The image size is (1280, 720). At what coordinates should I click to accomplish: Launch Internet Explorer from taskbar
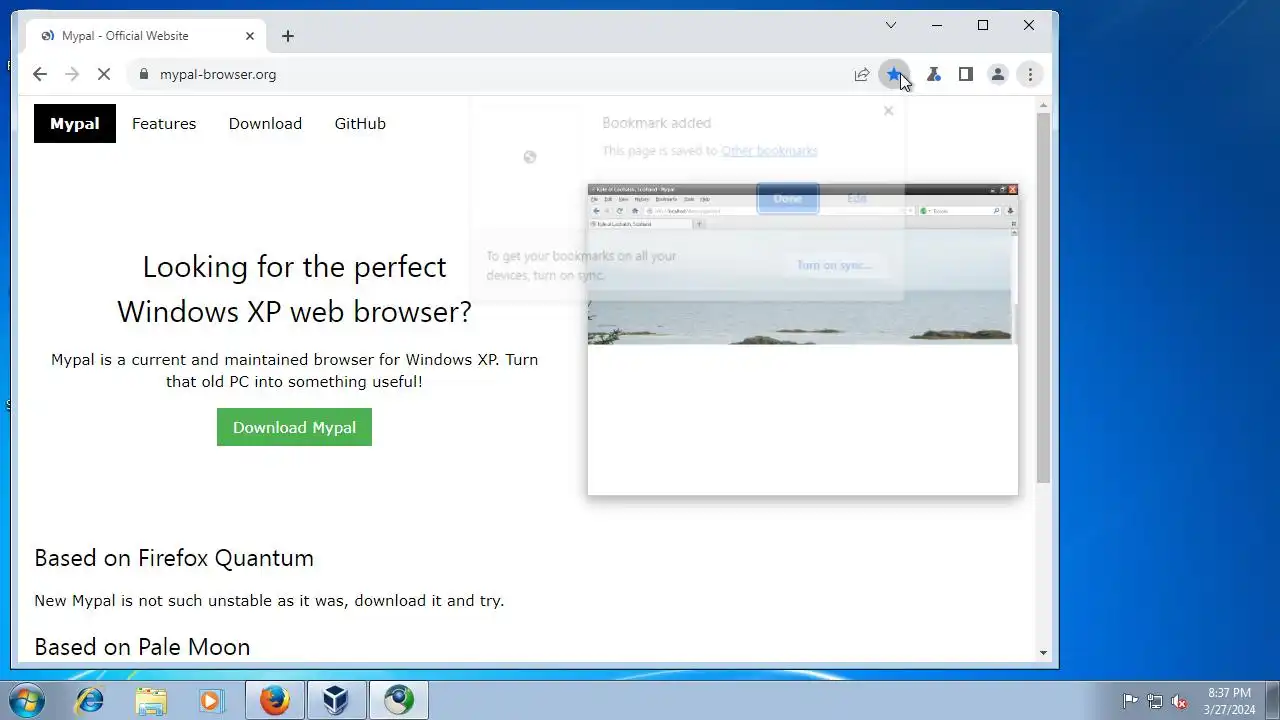point(90,701)
